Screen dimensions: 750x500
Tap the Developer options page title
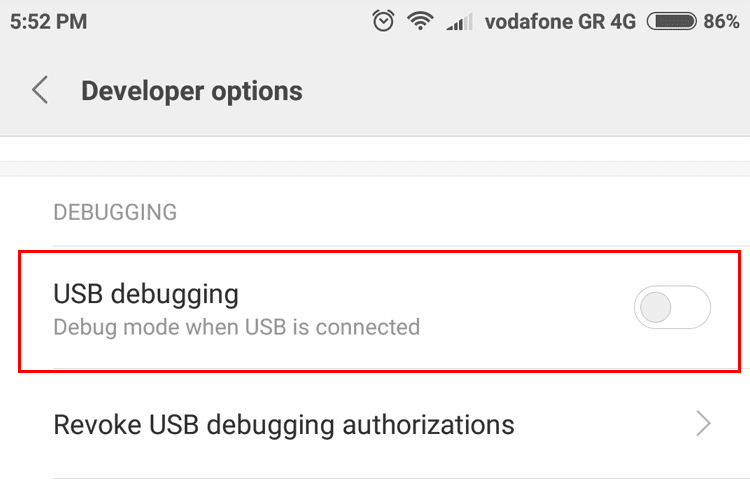[192, 91]
